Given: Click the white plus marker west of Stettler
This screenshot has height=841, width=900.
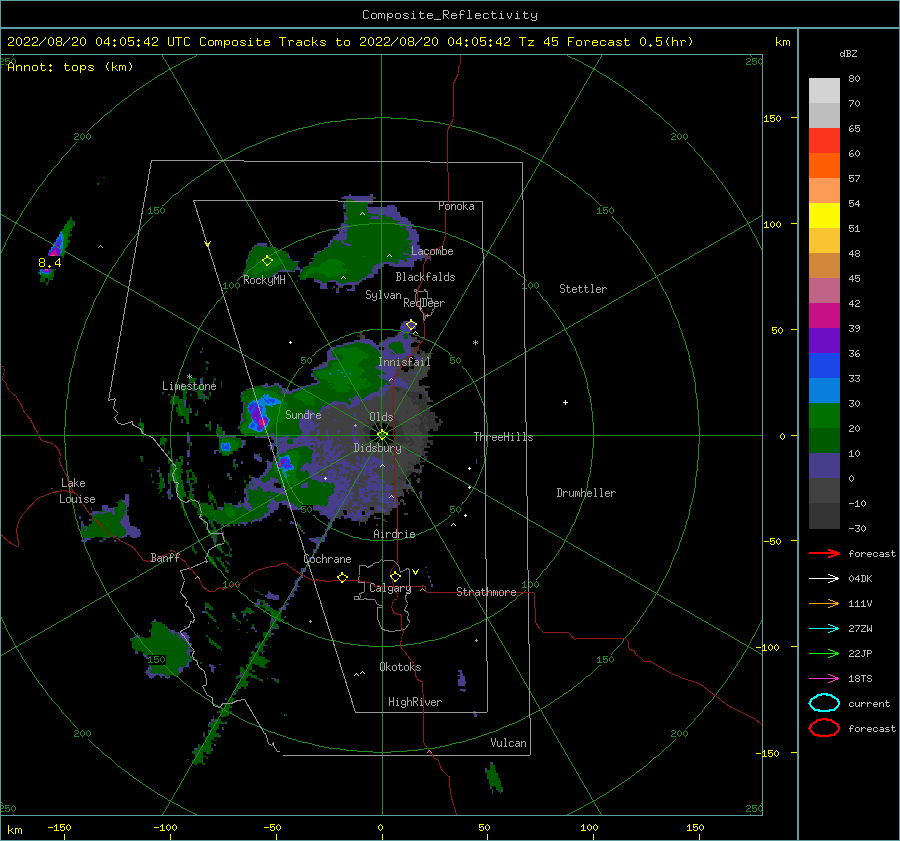Looking at the screenshot, I should [x=565, y=402].
